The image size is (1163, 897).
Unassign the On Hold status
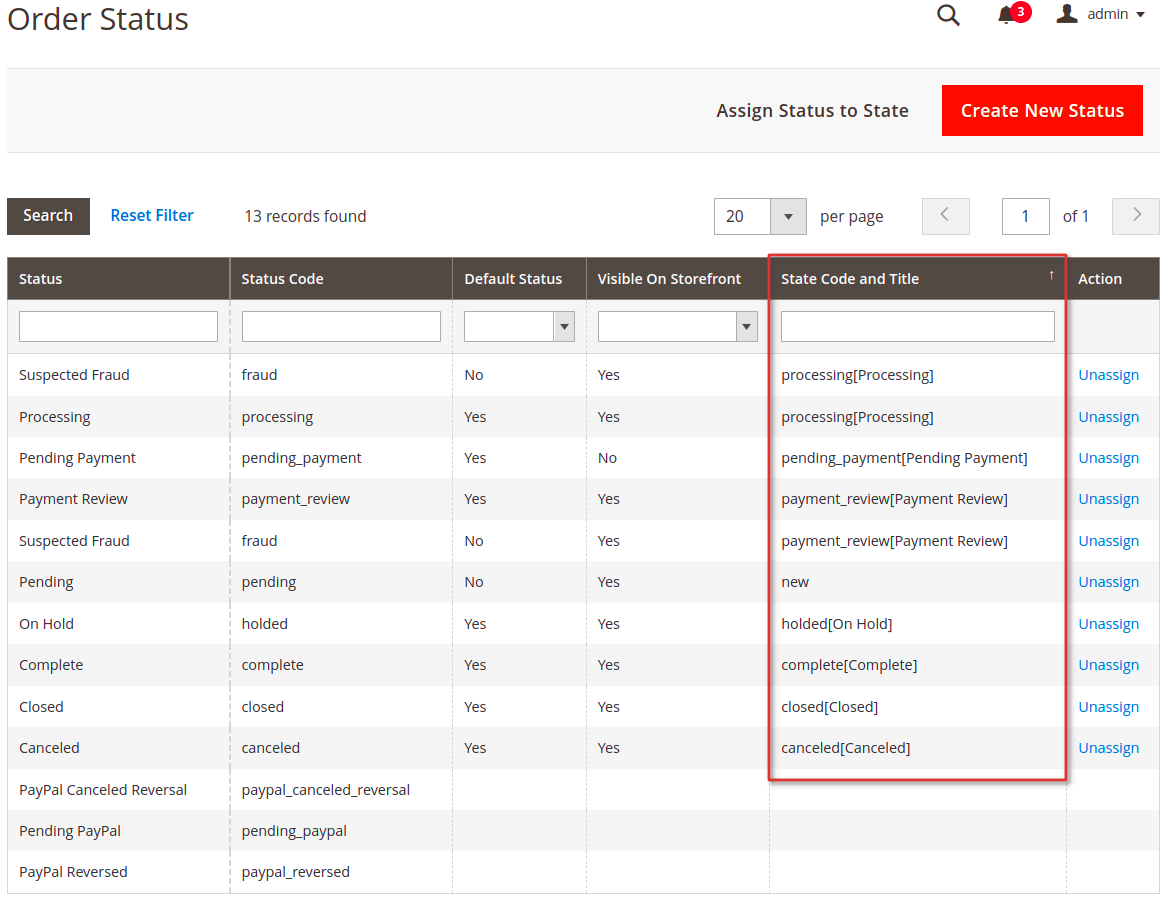pyautogui.click(x=1108, y=624)
